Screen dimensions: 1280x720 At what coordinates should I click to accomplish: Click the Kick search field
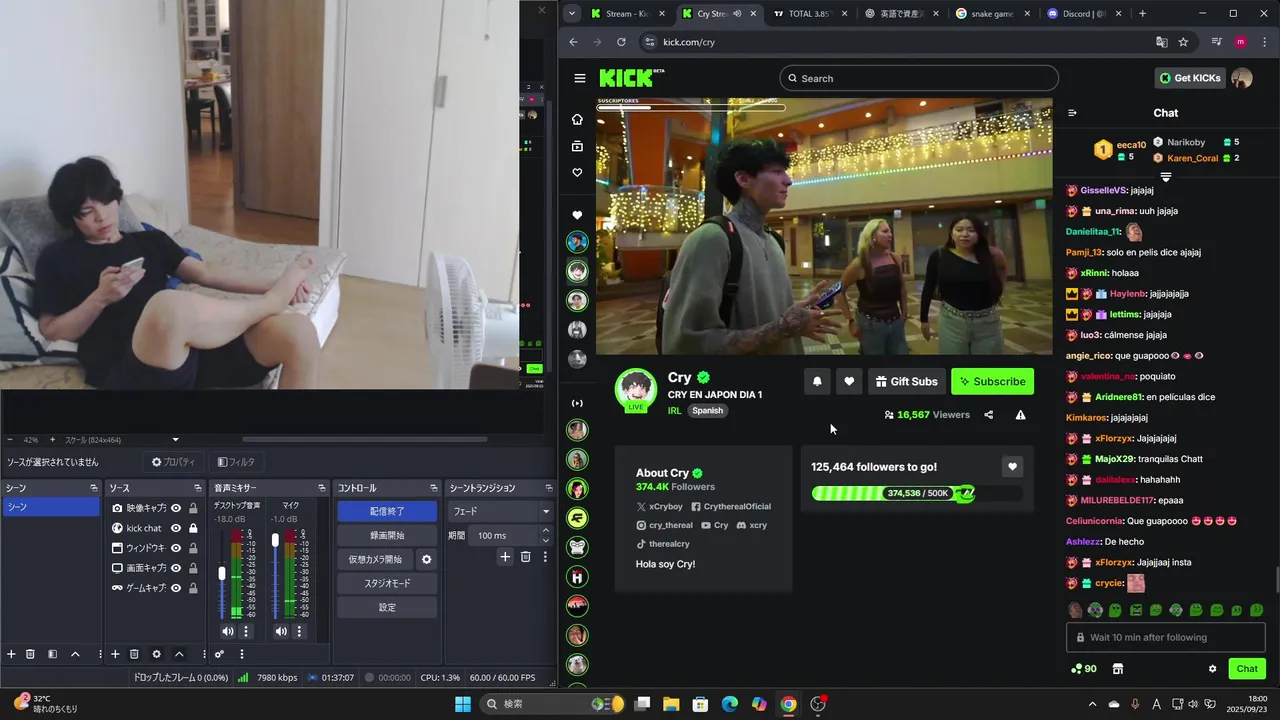(x=919, y=78)
